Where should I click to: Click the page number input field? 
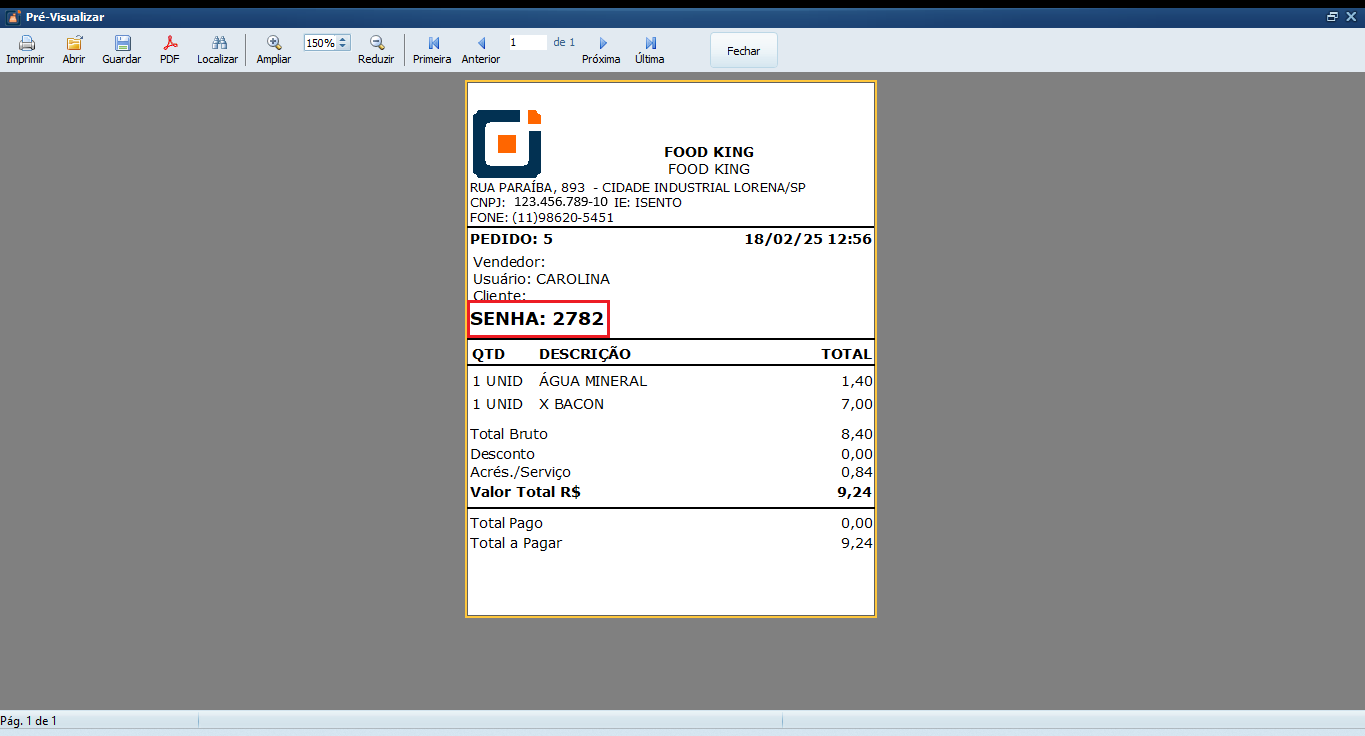(x=527, y=43)
